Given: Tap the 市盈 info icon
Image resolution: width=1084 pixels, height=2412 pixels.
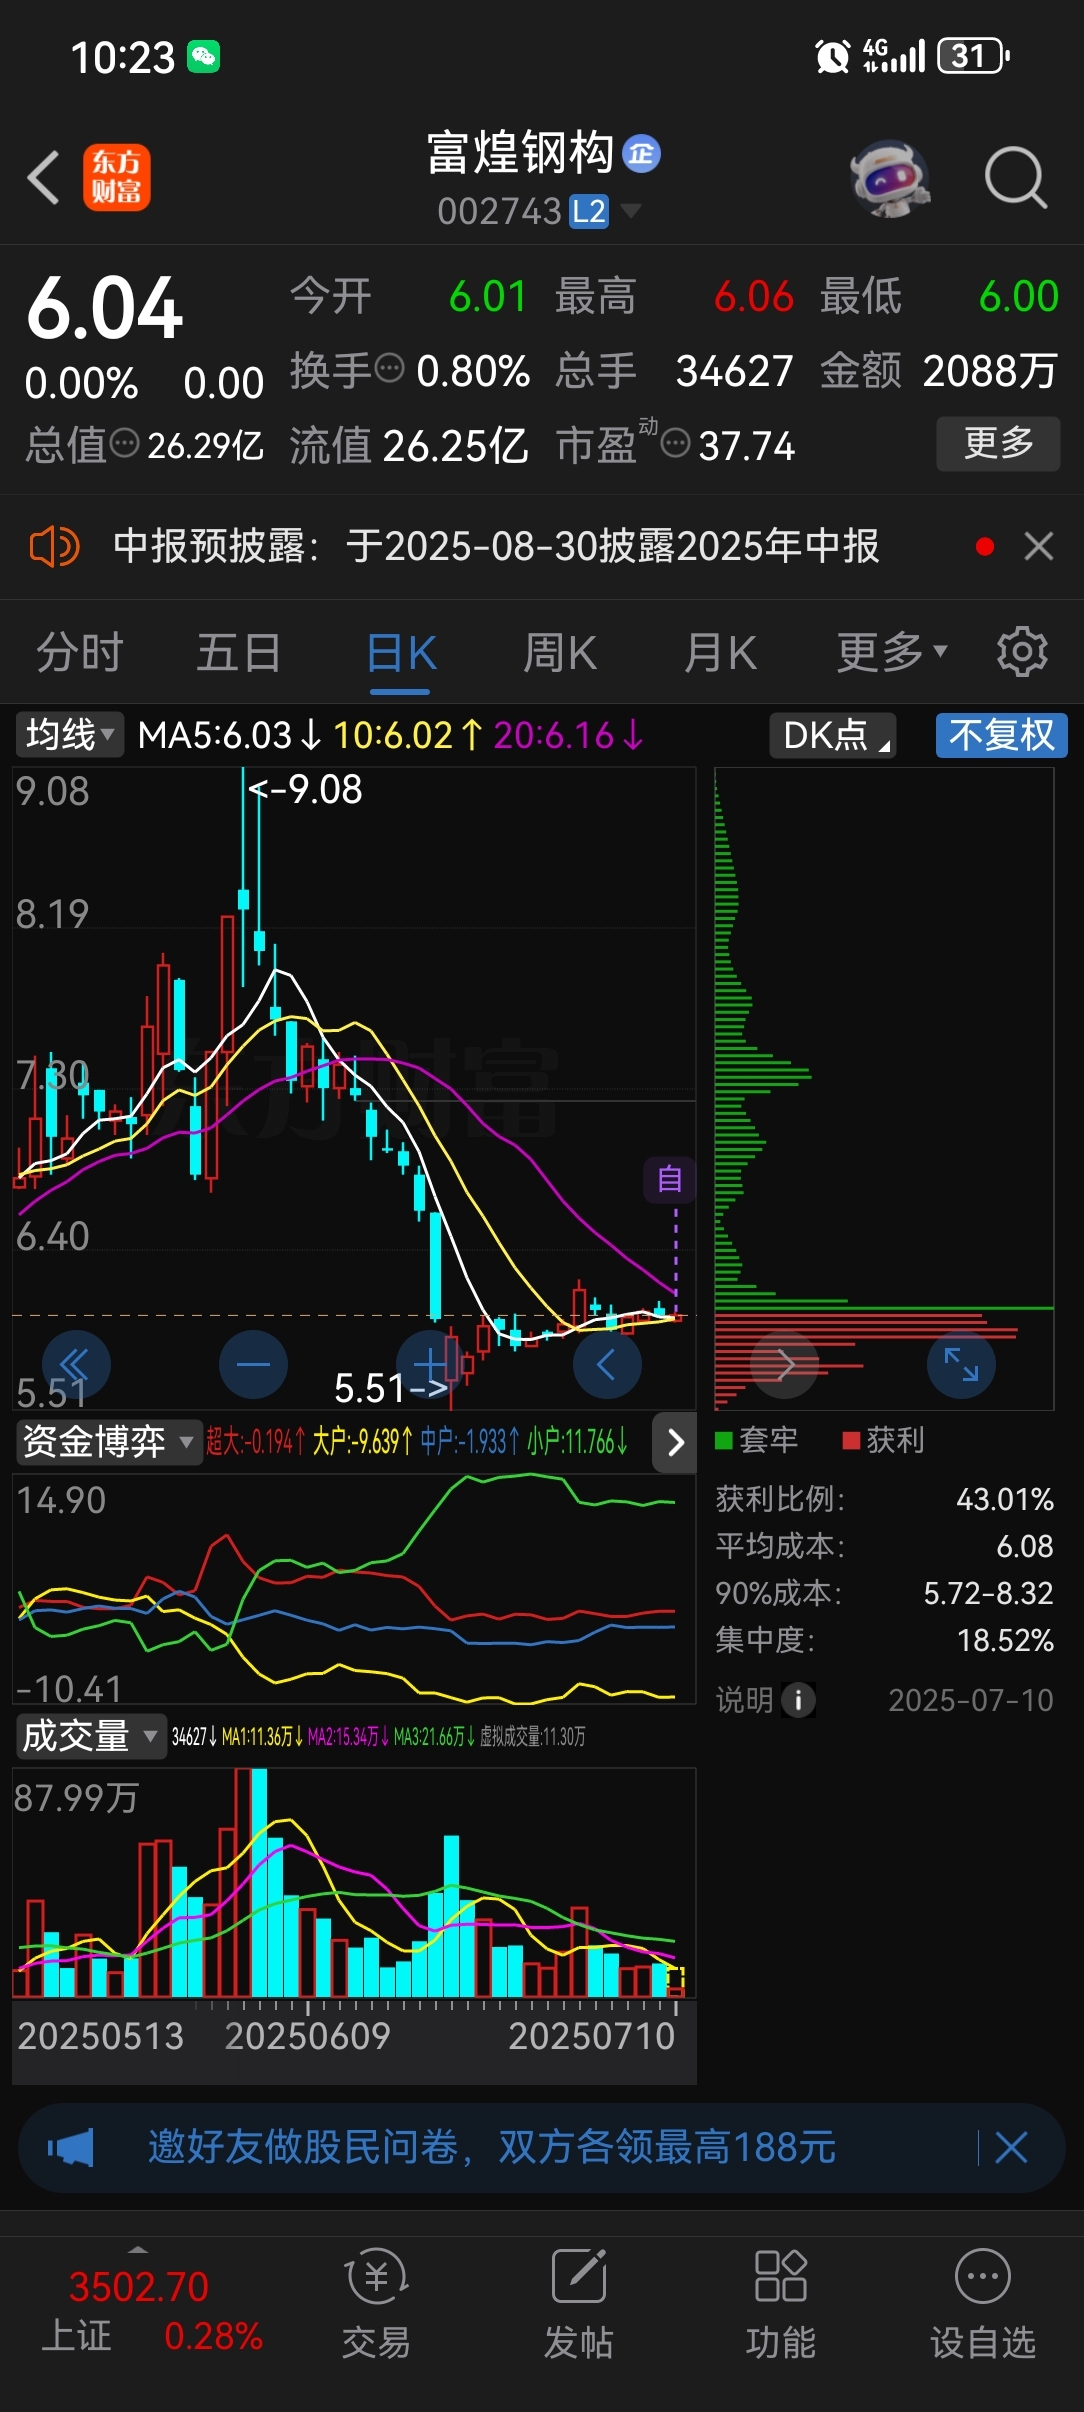Looking at the screenshot, I should [x=676, y=442].
